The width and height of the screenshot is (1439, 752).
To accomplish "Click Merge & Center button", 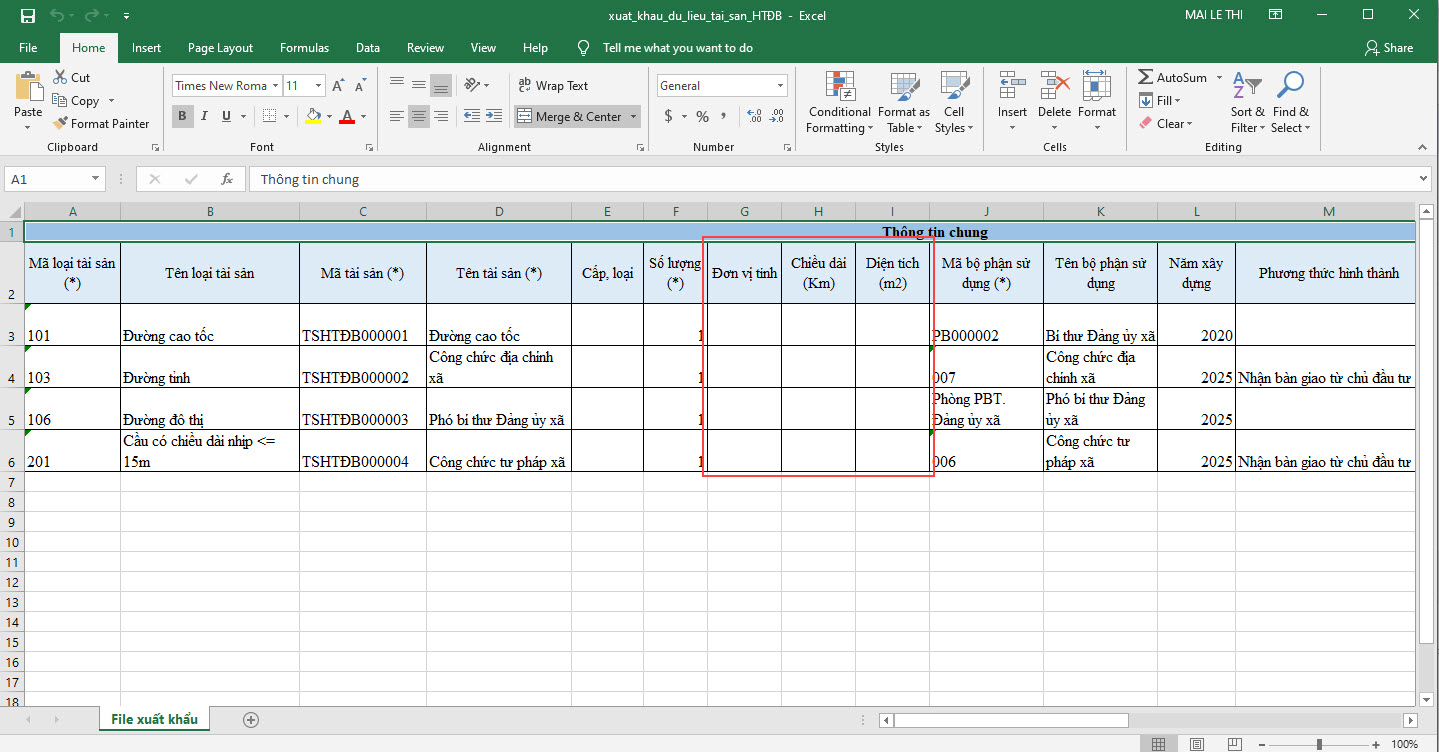I will (568, 117).
